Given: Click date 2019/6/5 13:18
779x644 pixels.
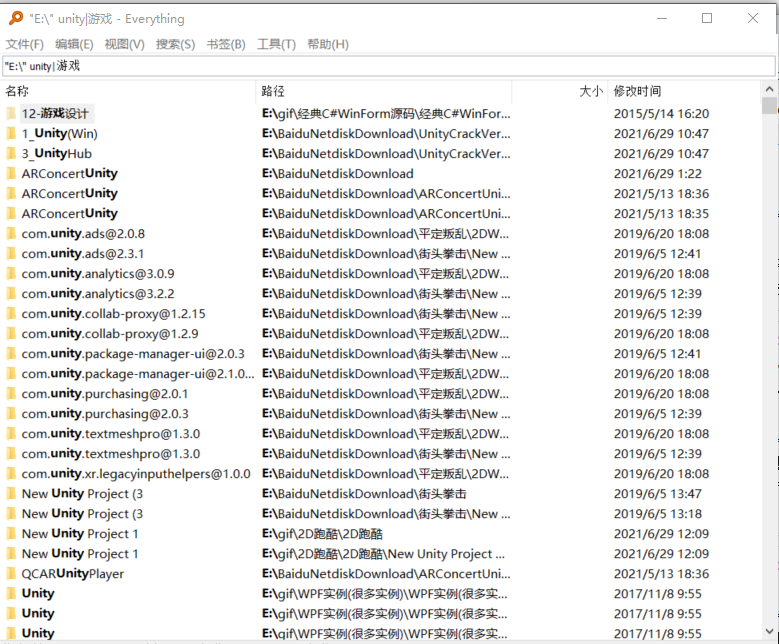Looking at the screenshot, I should pos(658,514).
